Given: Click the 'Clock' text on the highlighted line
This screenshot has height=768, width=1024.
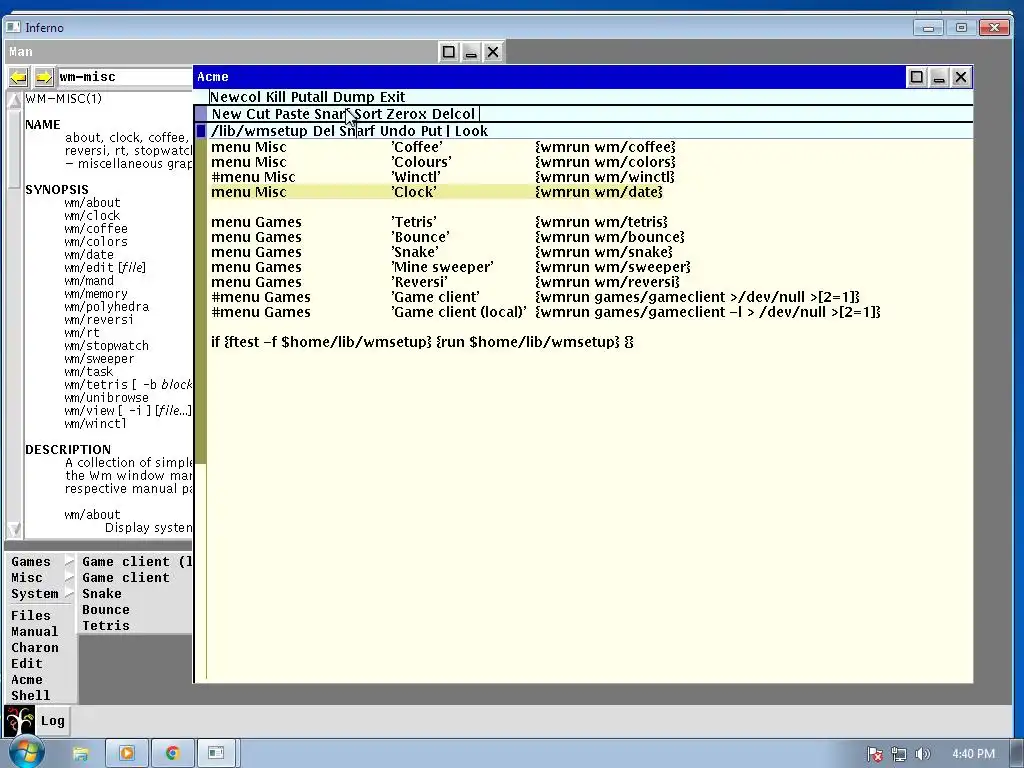Looking at the screenshot, I should (414, 192).
